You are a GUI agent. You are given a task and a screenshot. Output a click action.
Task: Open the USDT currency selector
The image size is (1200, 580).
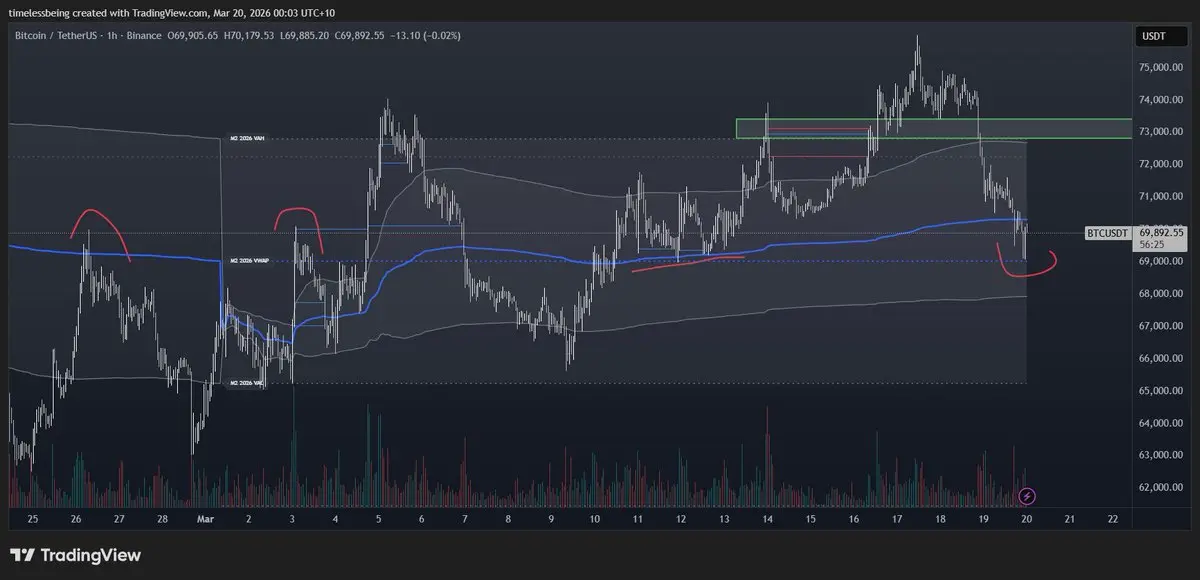click(1161, 36)
